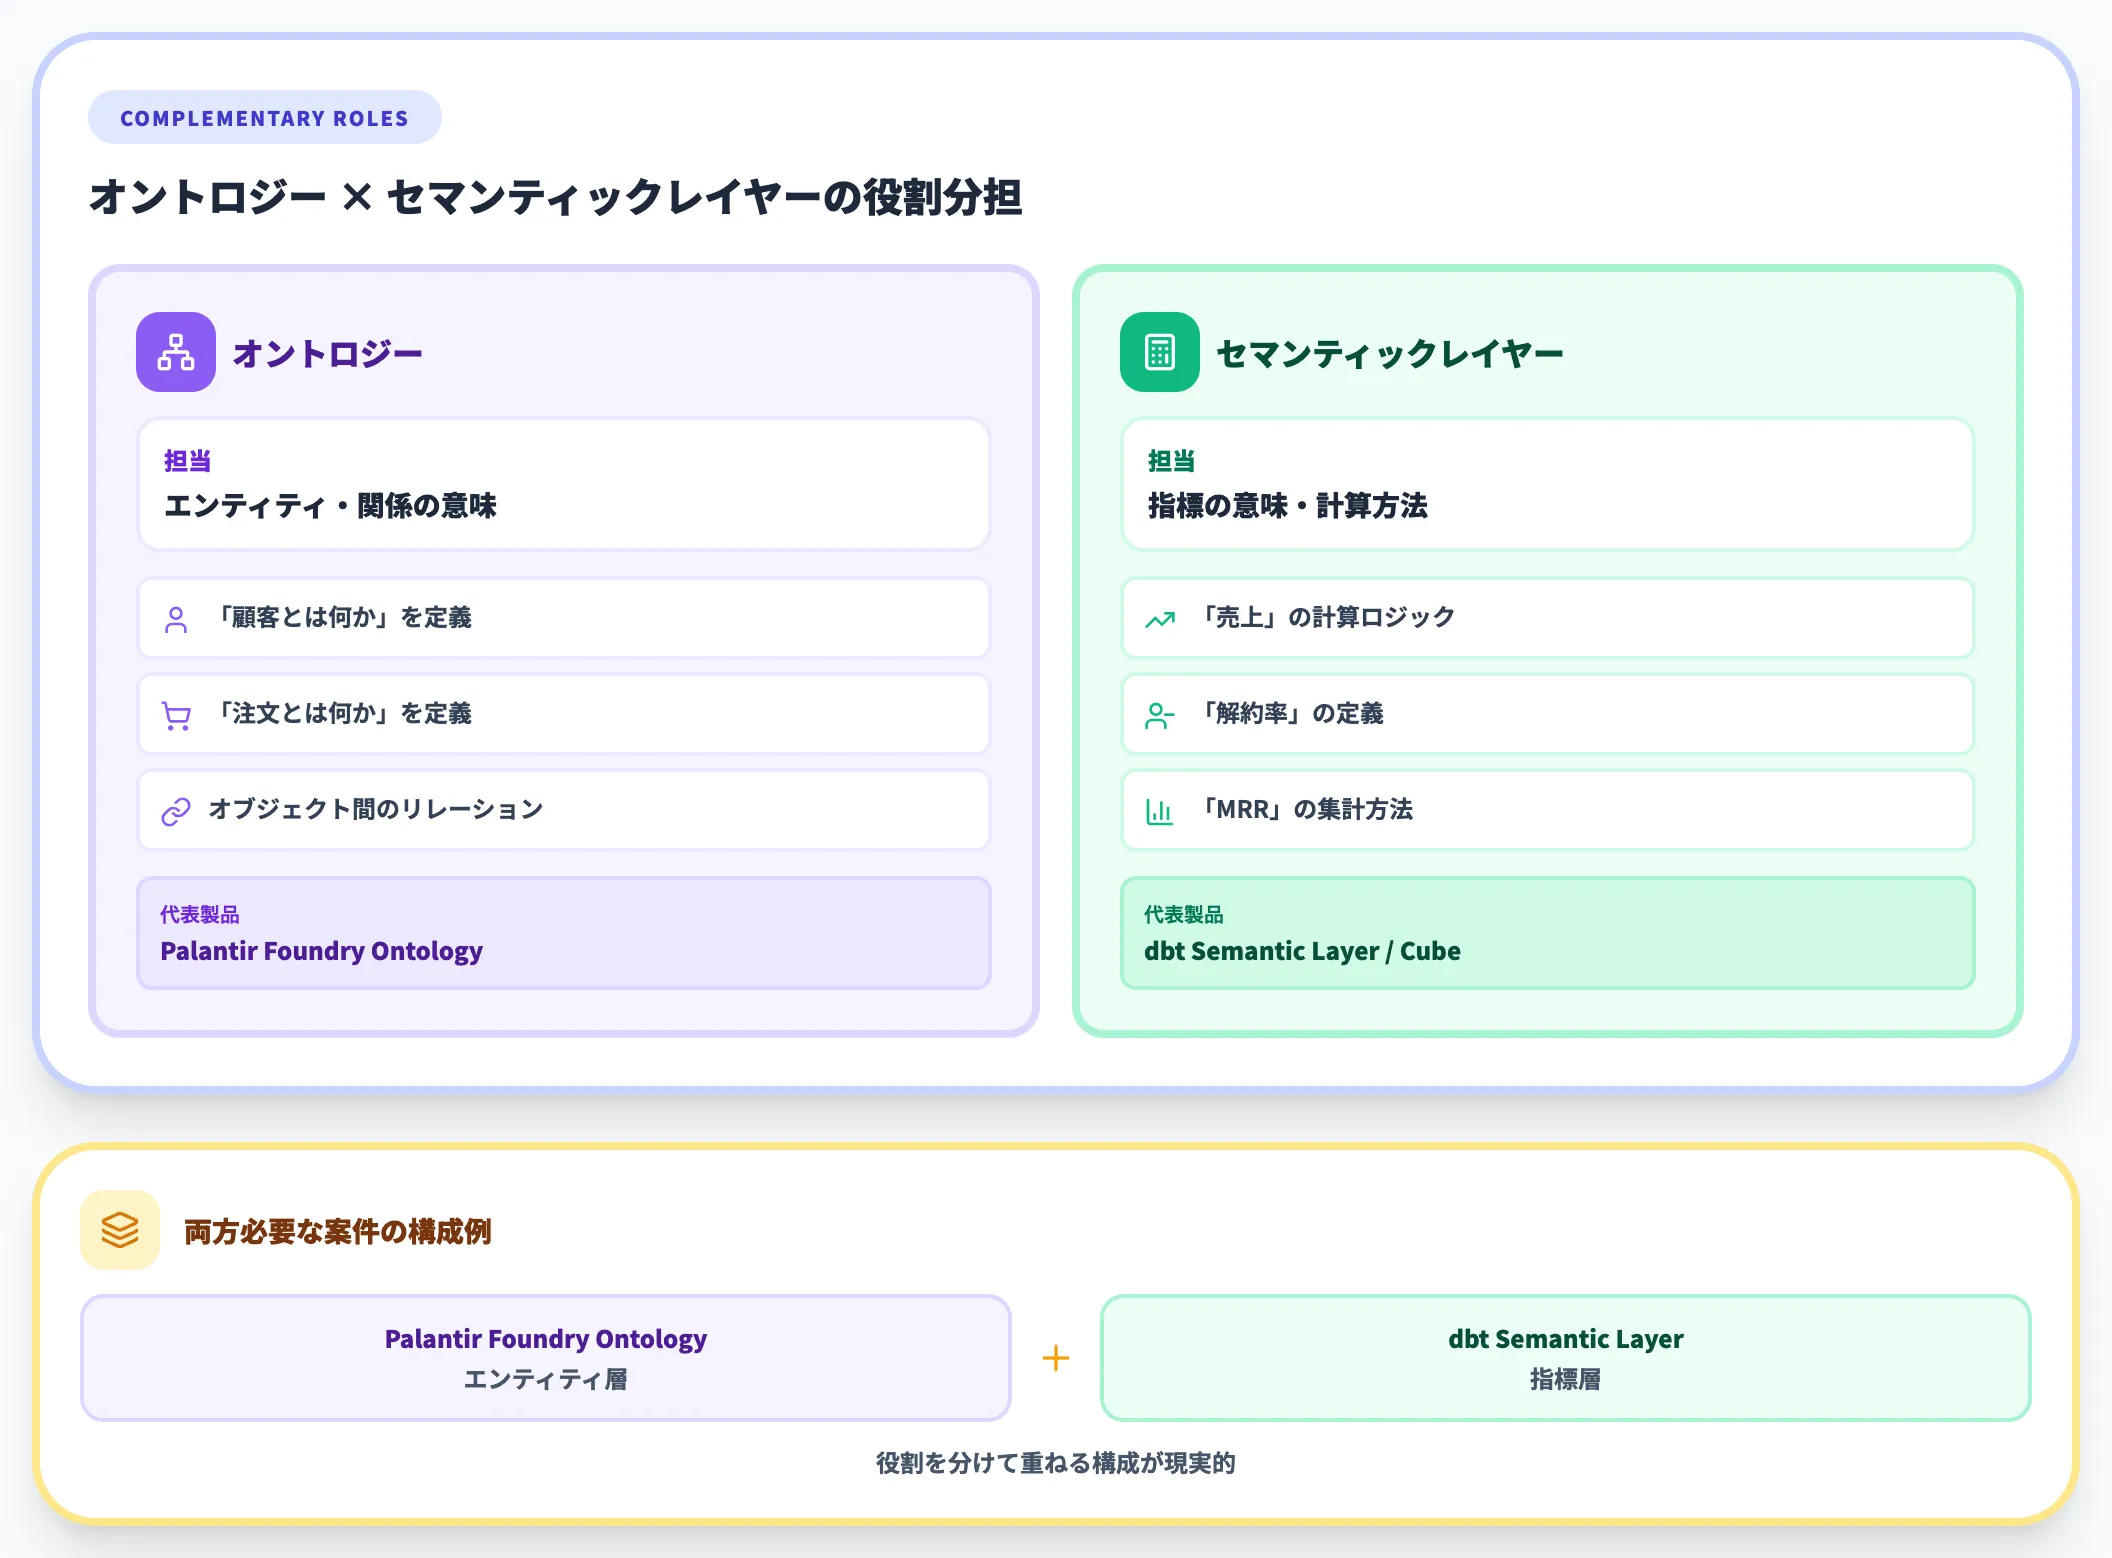Click the chain link icon beside オブジェクト間のリレーション
The image size is (2112, 1558).
[x=177, y=810]
